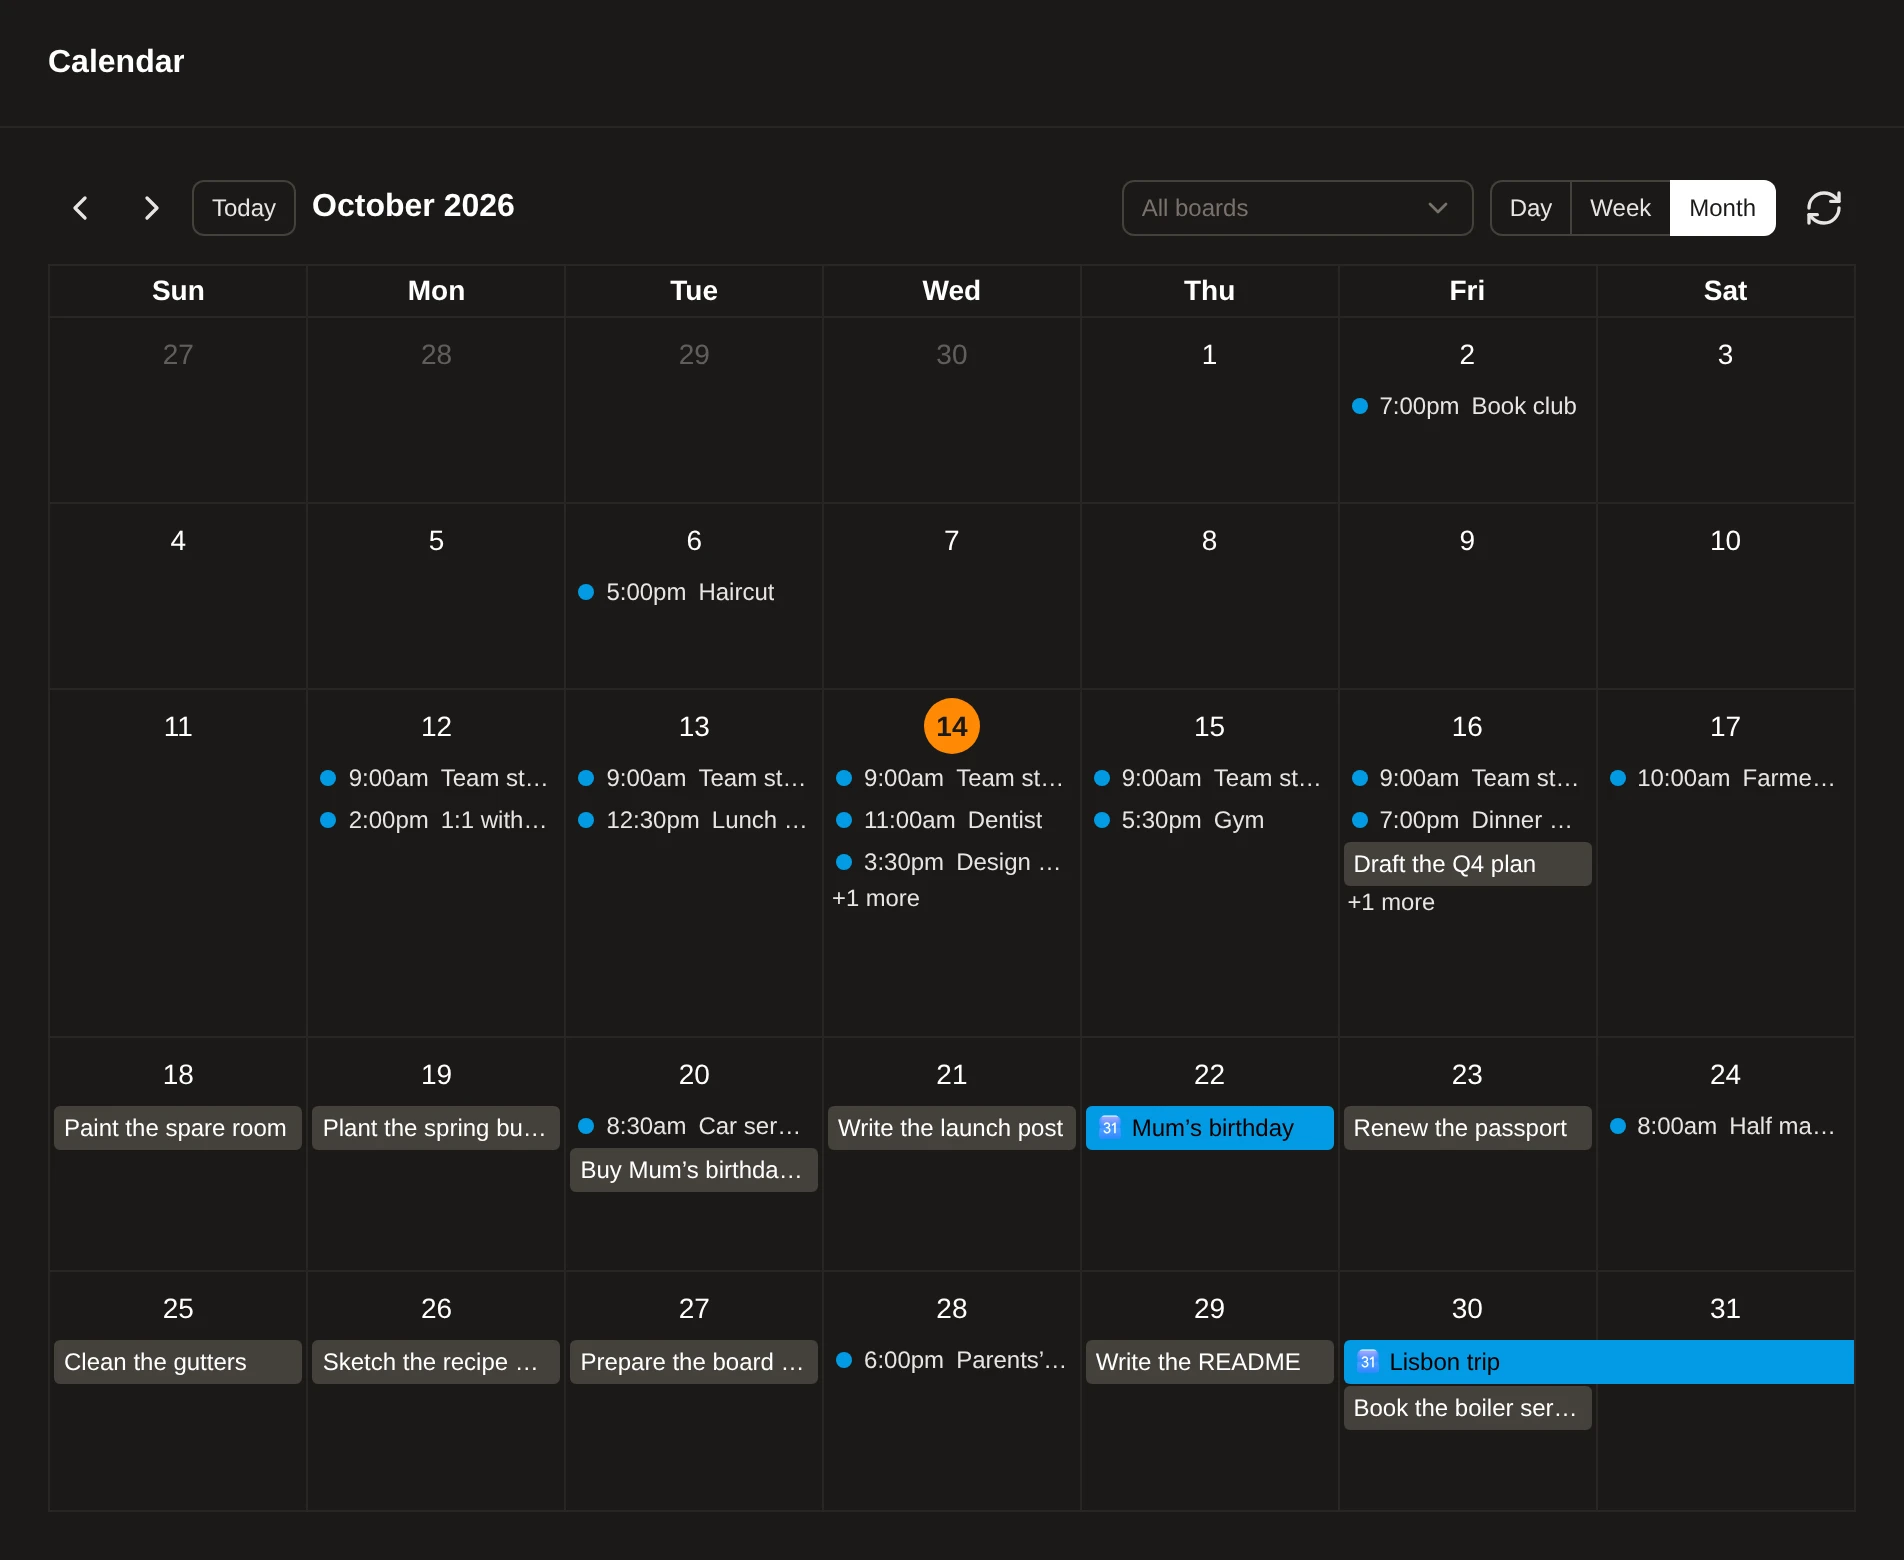
Task: Select the Month view tab
Action: (1722, 208)
